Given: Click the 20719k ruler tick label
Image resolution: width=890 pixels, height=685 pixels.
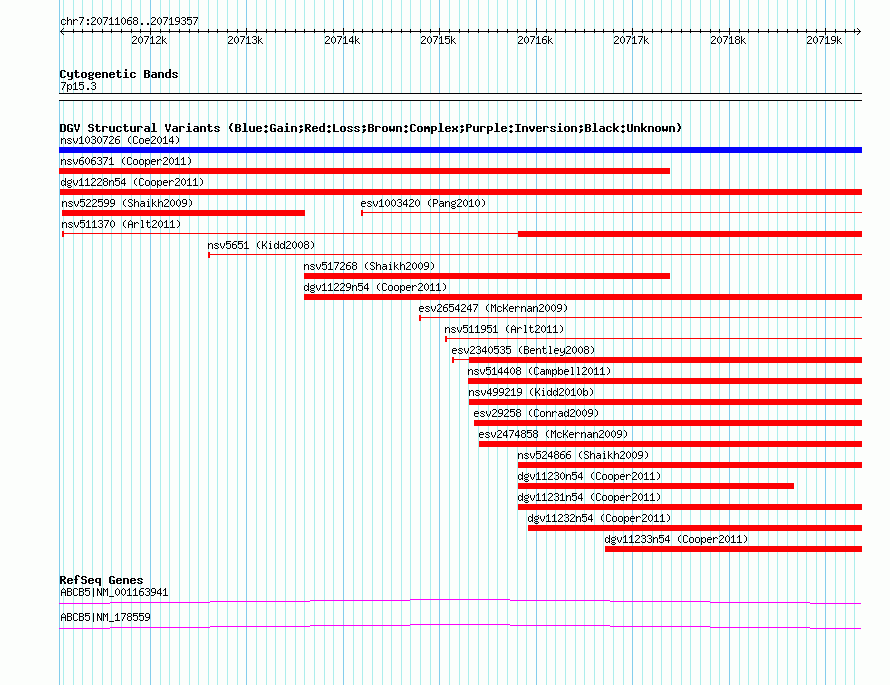Looking at the screenshot, I should coord(824,40).
